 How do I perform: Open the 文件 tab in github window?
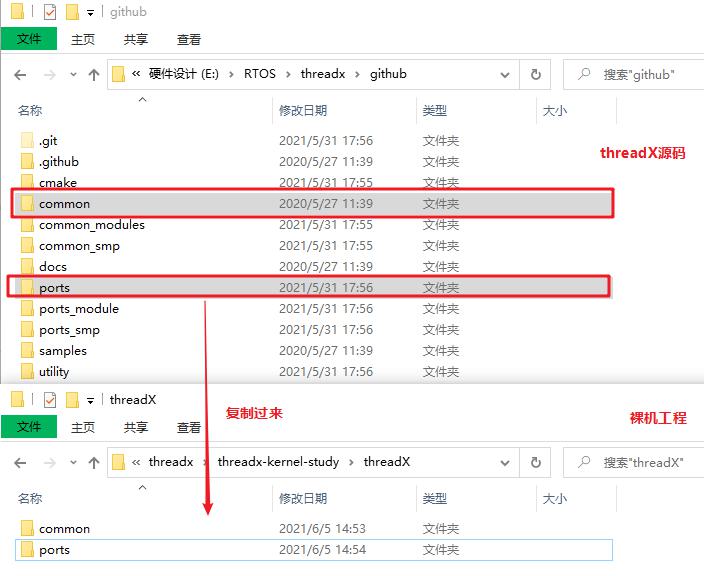click(29, 39)
